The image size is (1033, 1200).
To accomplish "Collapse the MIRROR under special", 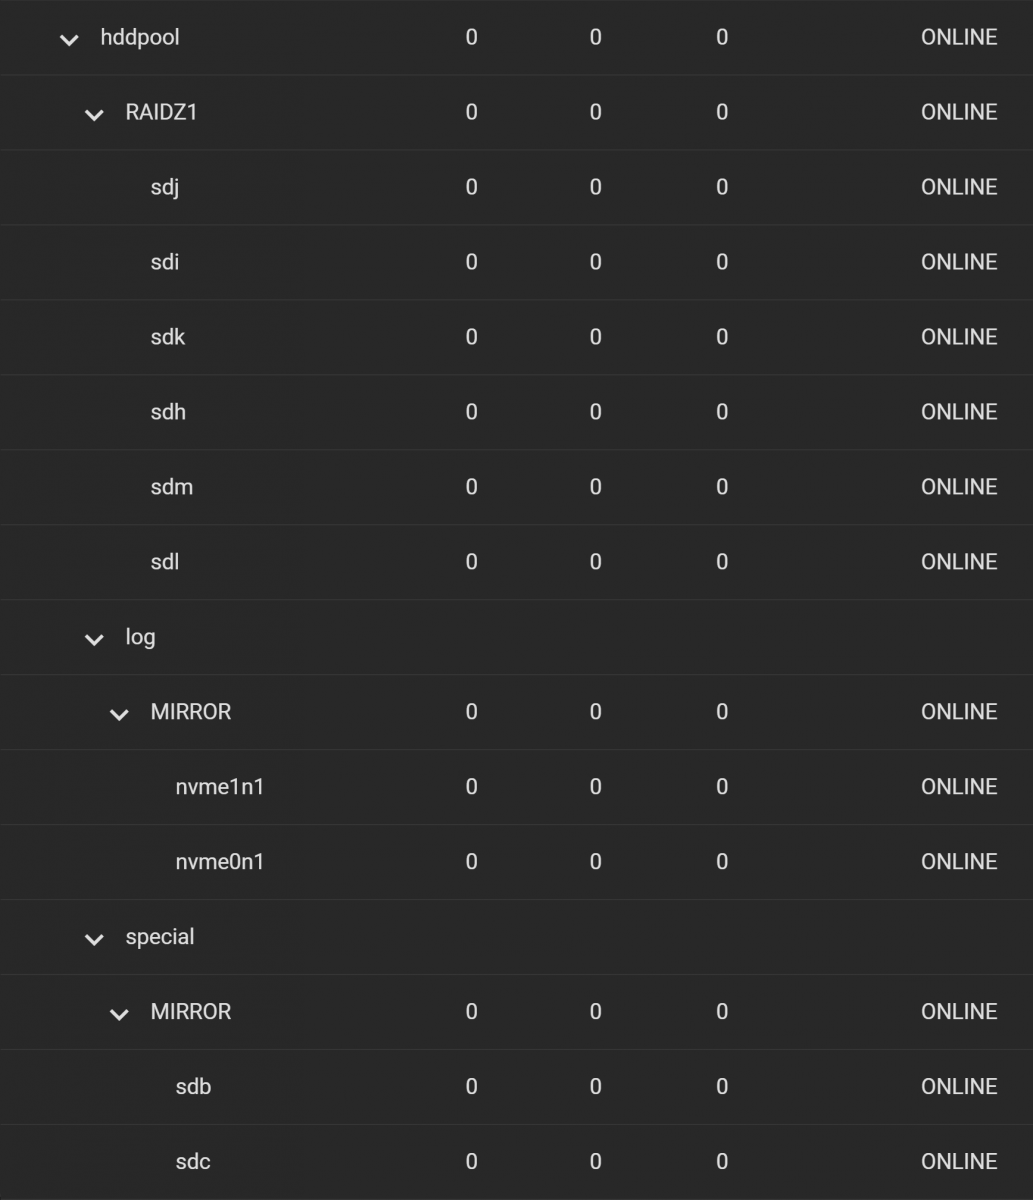I will click(x=119, y=1015).
